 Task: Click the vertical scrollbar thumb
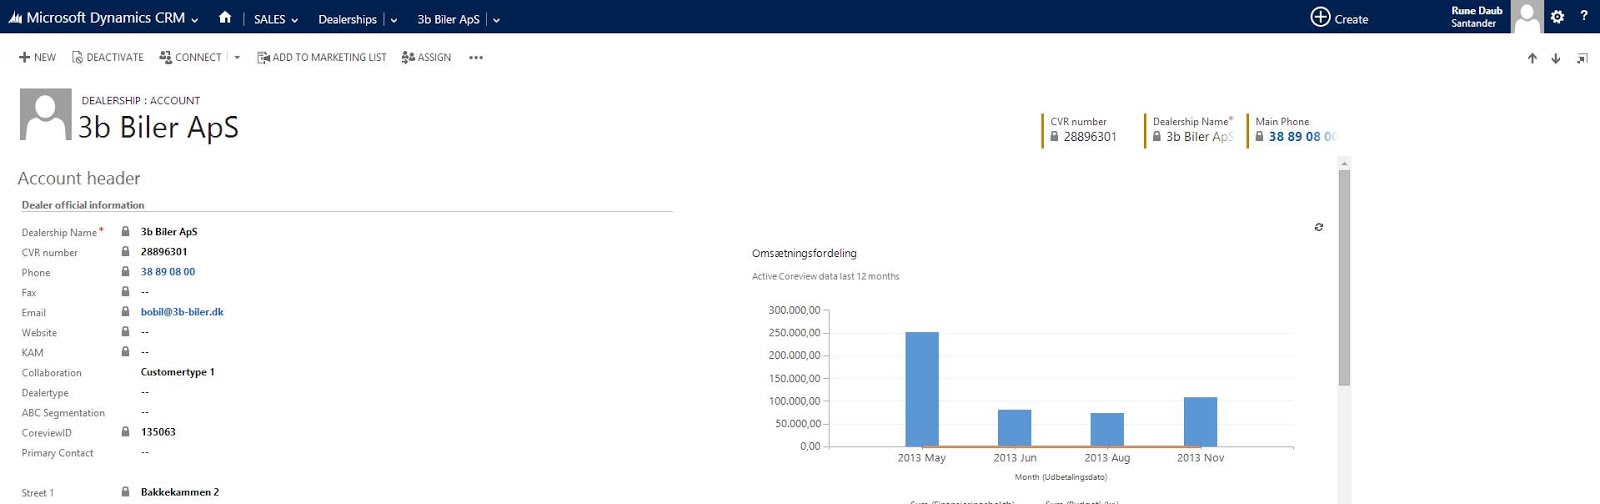[x=1344, y=277]
